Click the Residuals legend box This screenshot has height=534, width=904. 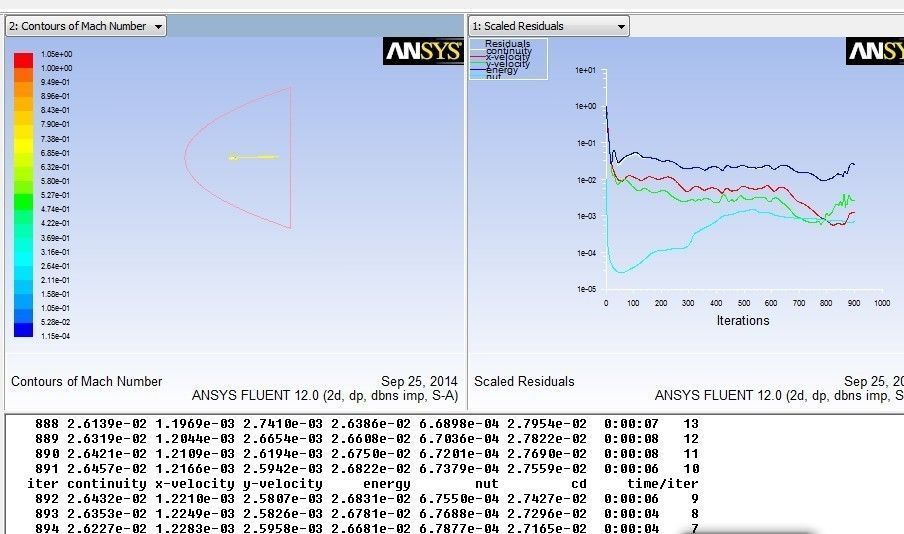508,59
